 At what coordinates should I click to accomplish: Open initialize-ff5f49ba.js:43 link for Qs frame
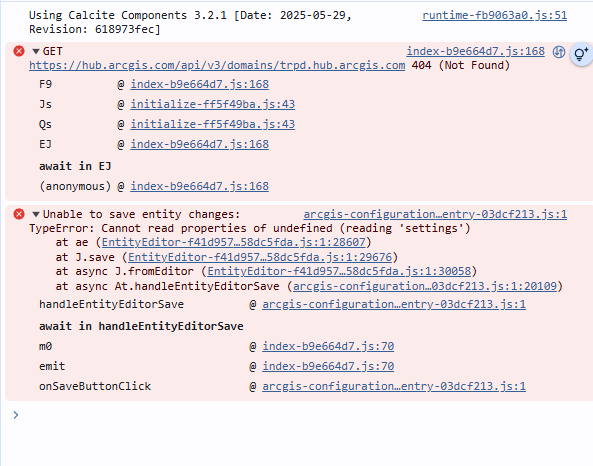click(x=213, y=124)
